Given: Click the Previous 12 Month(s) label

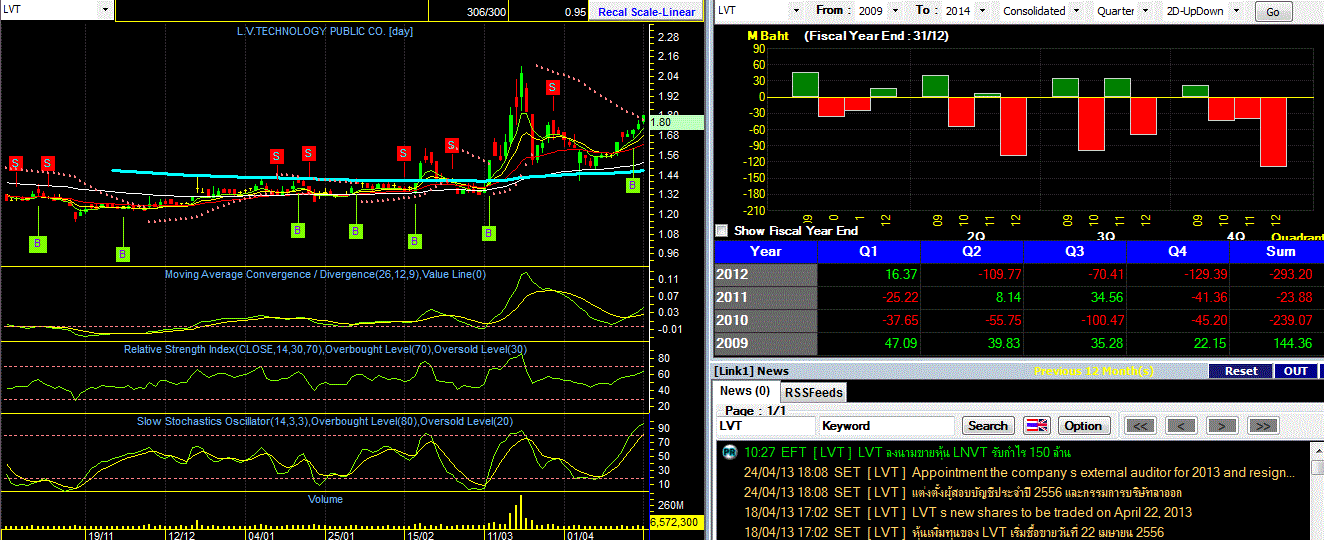Looking at the screenshot, I should click(1094, 371).
